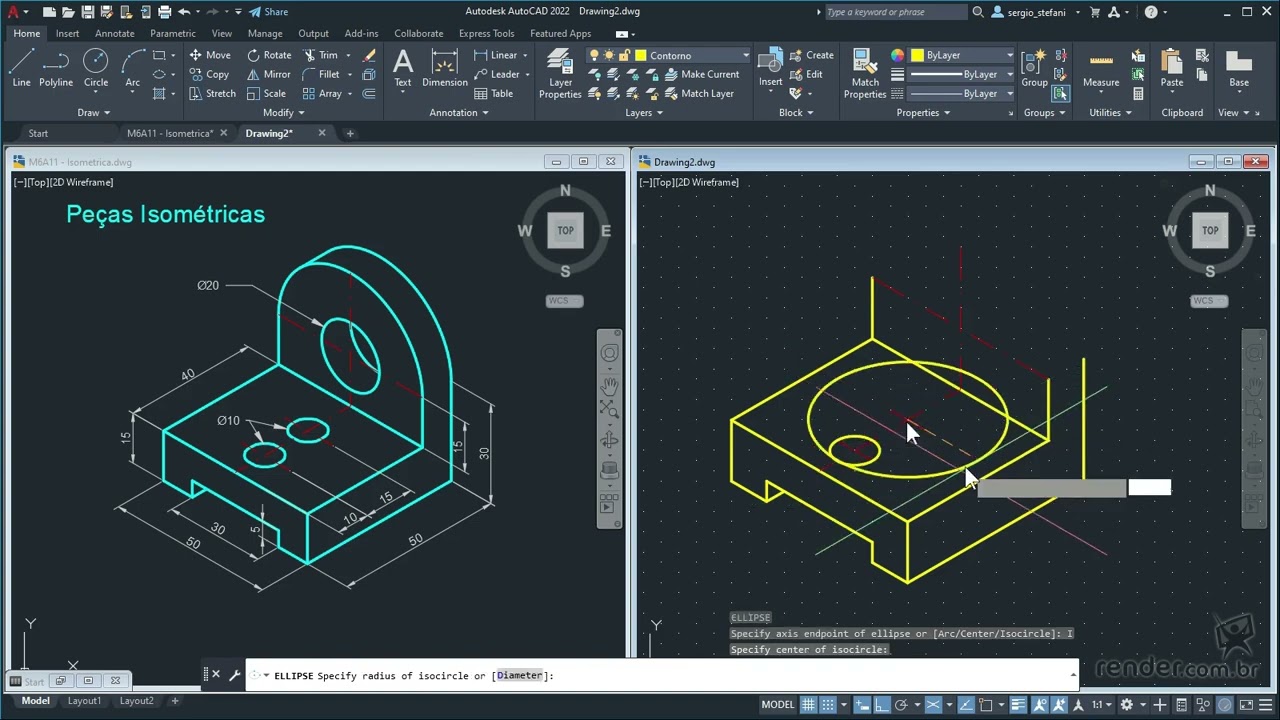Click the Paste clipboard icon

1172,68
